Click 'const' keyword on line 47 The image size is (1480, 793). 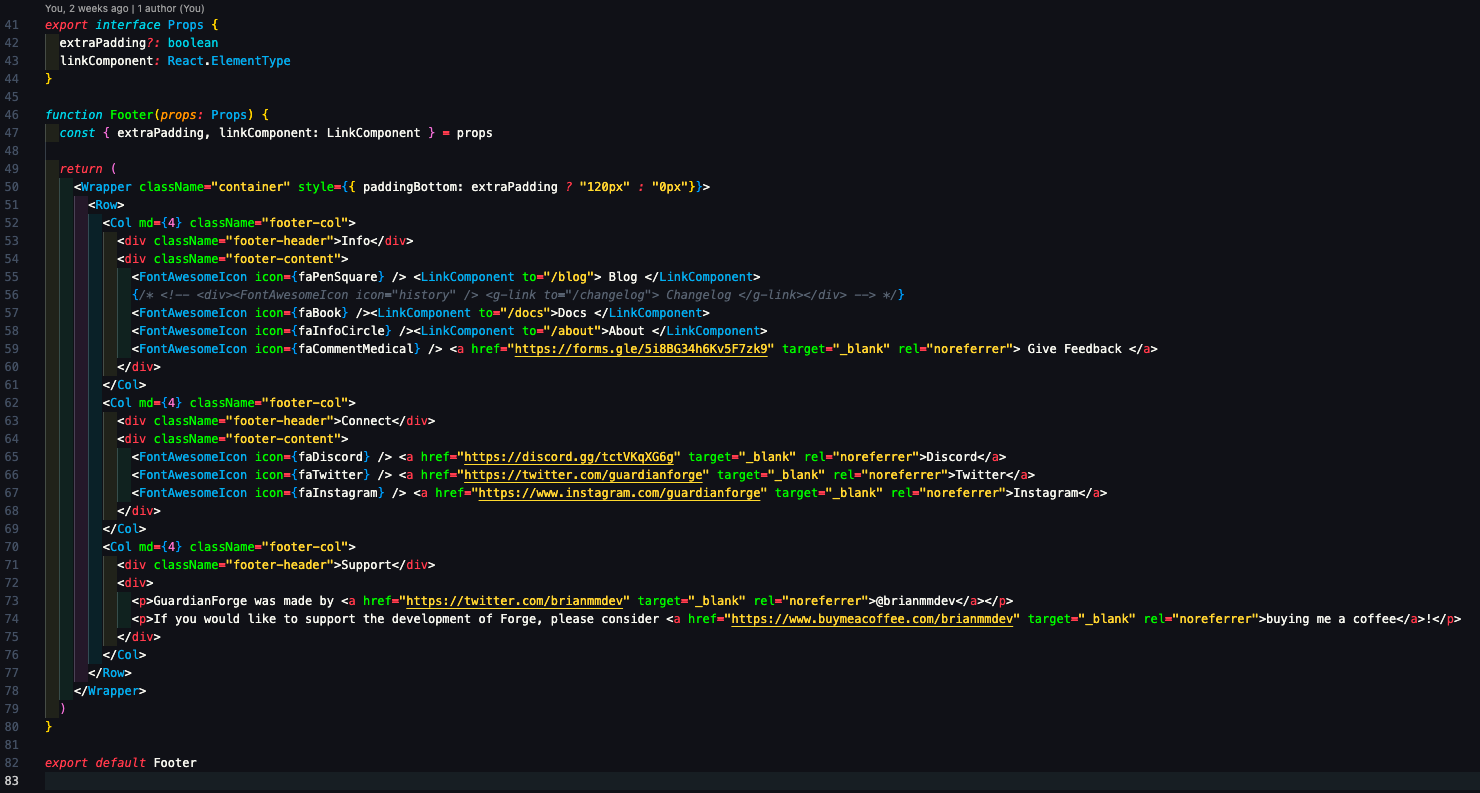(x=78, y=133)
